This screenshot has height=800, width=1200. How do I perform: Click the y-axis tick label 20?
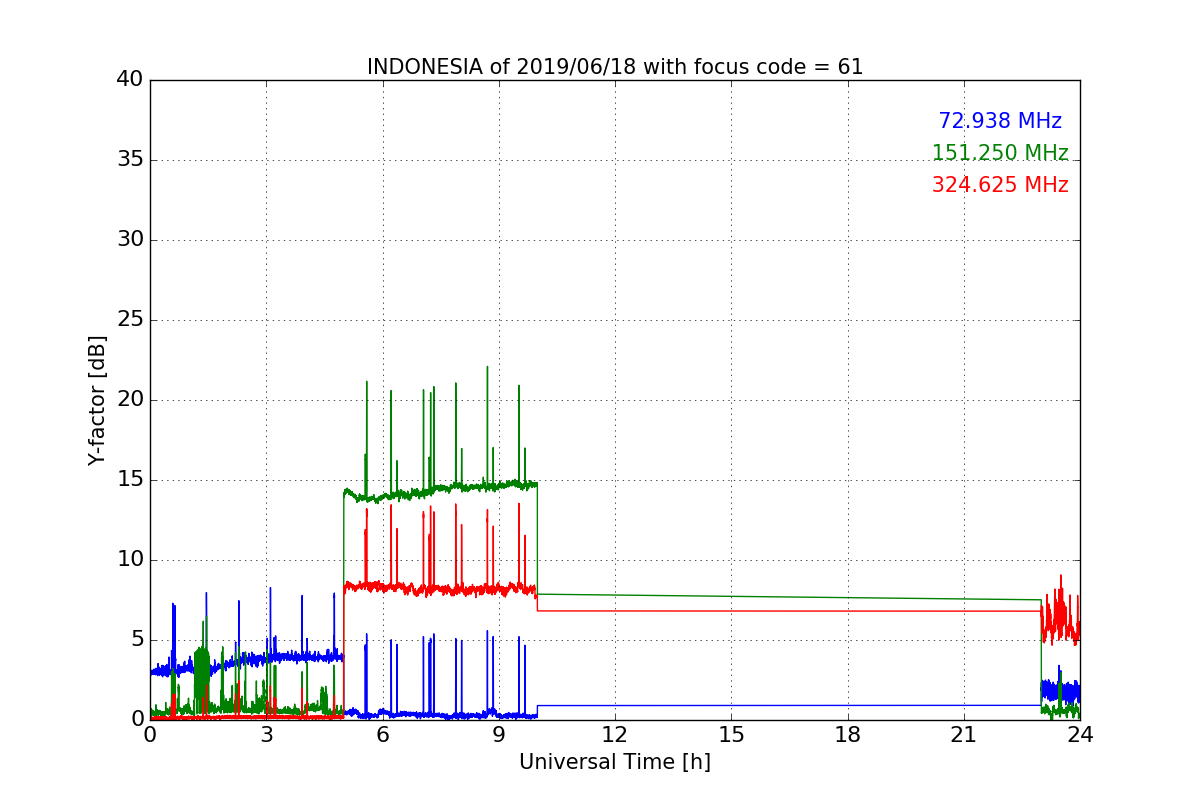[129, 400]
